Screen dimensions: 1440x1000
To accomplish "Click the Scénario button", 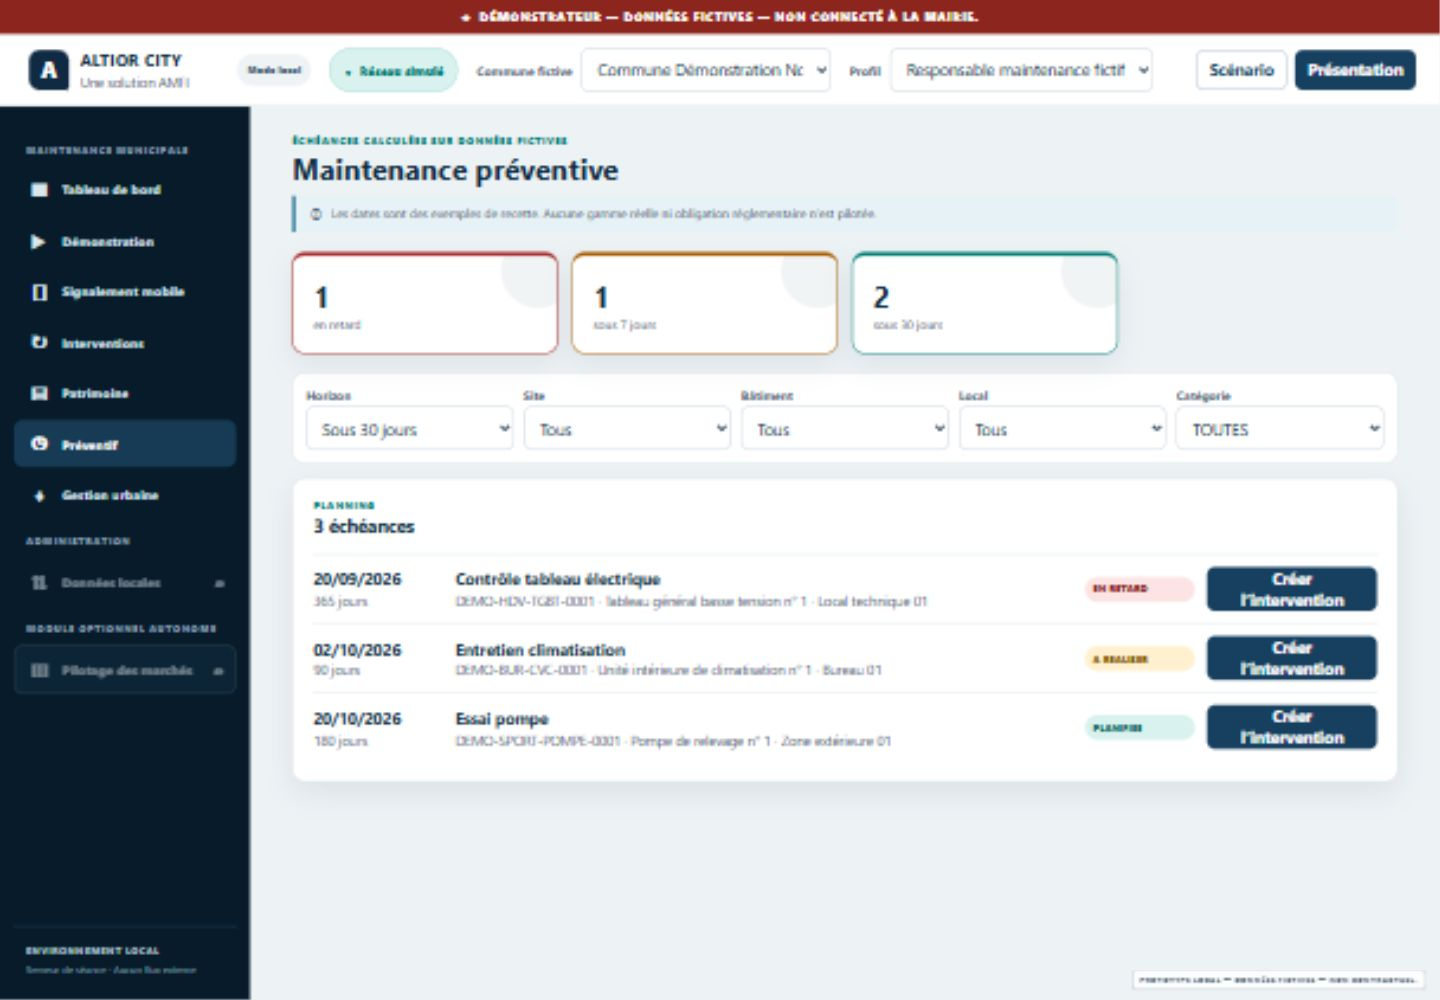I will tap(1241, 70).
